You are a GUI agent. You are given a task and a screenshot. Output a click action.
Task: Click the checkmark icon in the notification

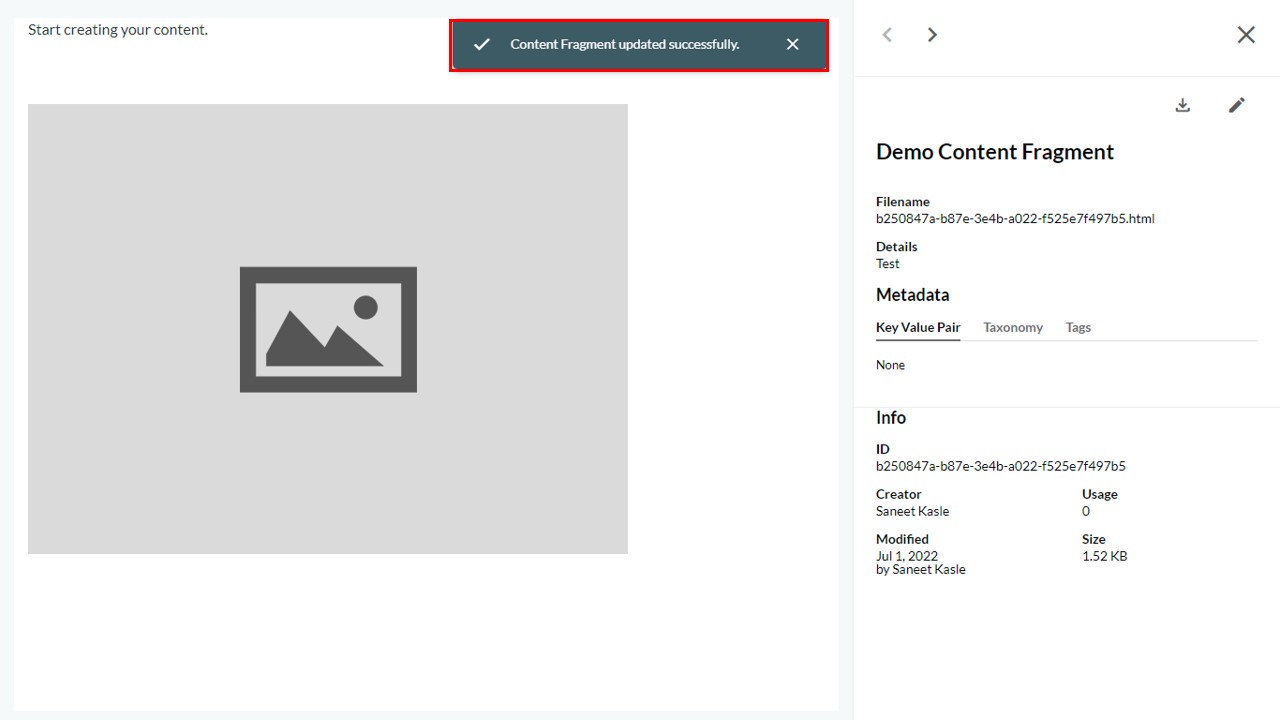pos(481,44)
